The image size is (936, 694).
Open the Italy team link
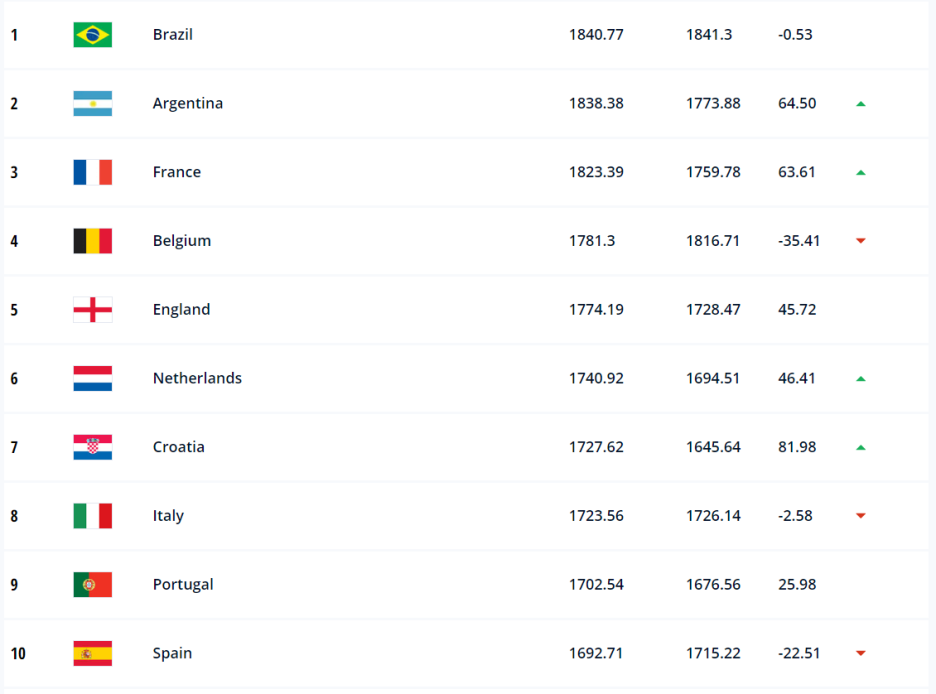(x=168, y=516)
